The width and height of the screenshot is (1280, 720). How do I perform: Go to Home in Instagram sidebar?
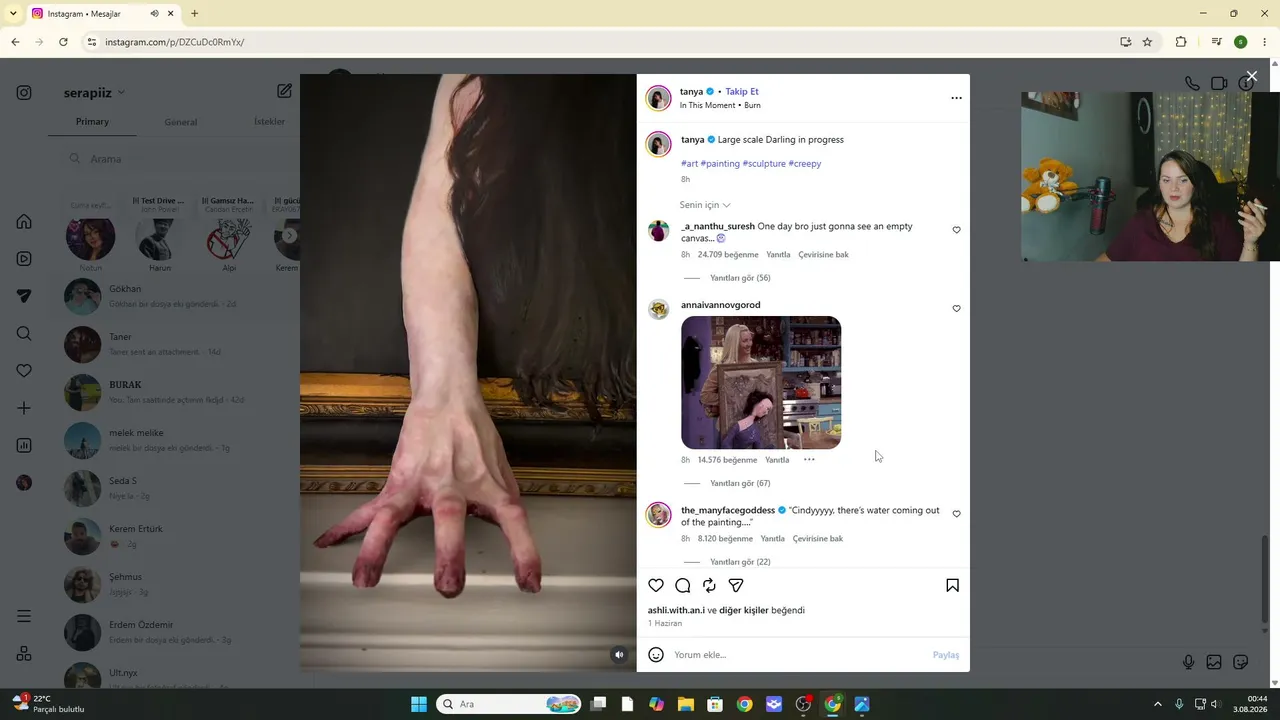(24, 222)
